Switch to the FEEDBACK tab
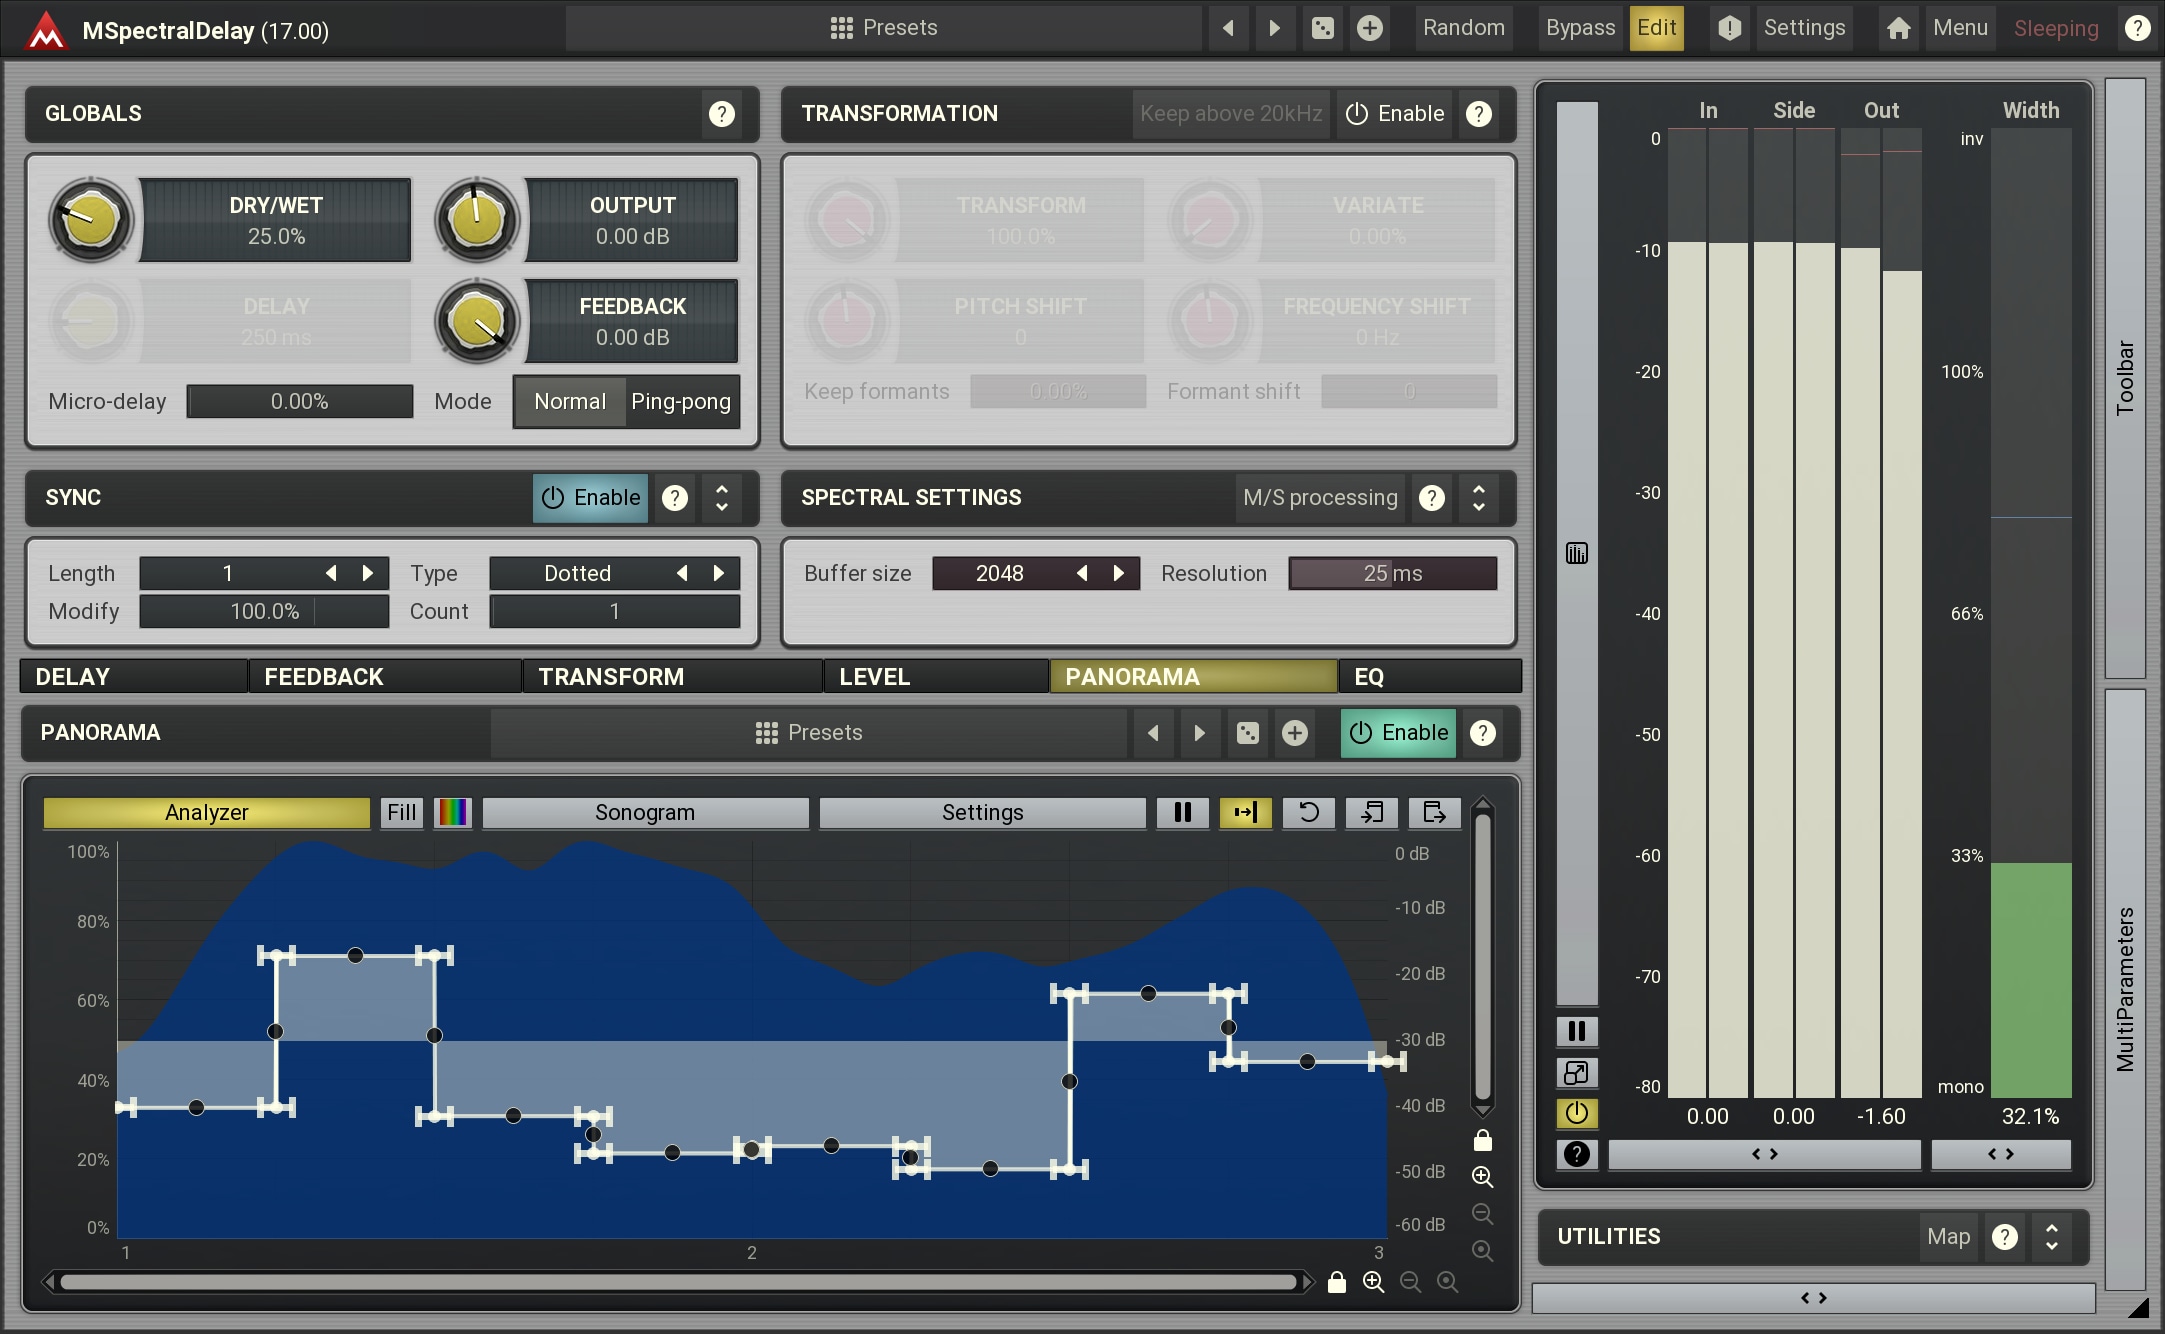The height and width of the screenshot is (1334, 2165). pyautogui.click(x=384, y=677)
